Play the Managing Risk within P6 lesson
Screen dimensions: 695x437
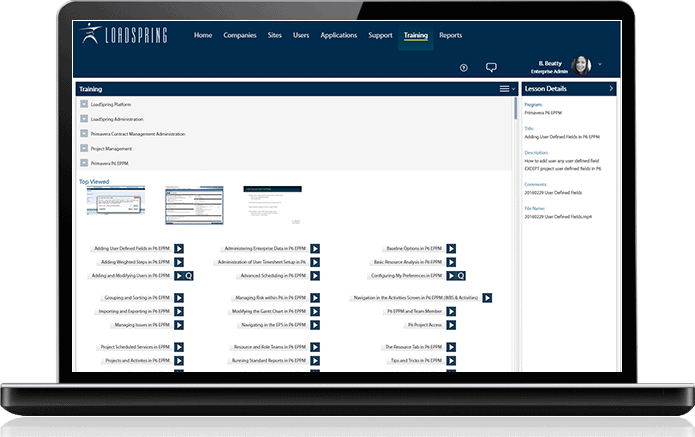[315, 298]
